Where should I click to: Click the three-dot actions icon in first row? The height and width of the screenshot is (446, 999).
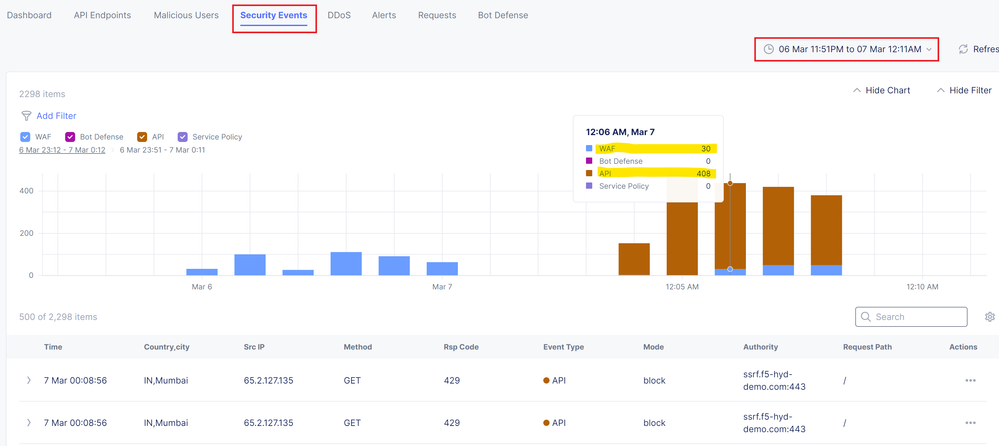[969, 381]
